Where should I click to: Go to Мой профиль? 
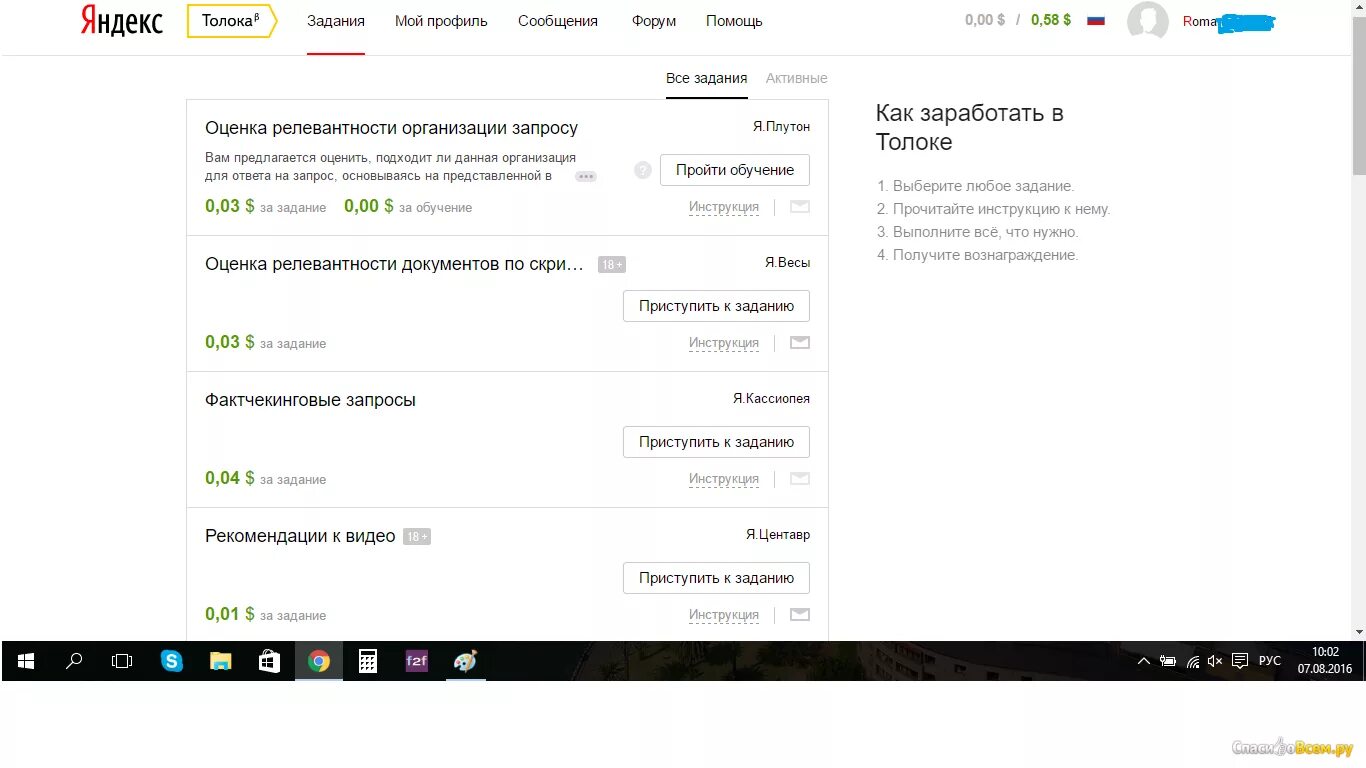(441, 21)
